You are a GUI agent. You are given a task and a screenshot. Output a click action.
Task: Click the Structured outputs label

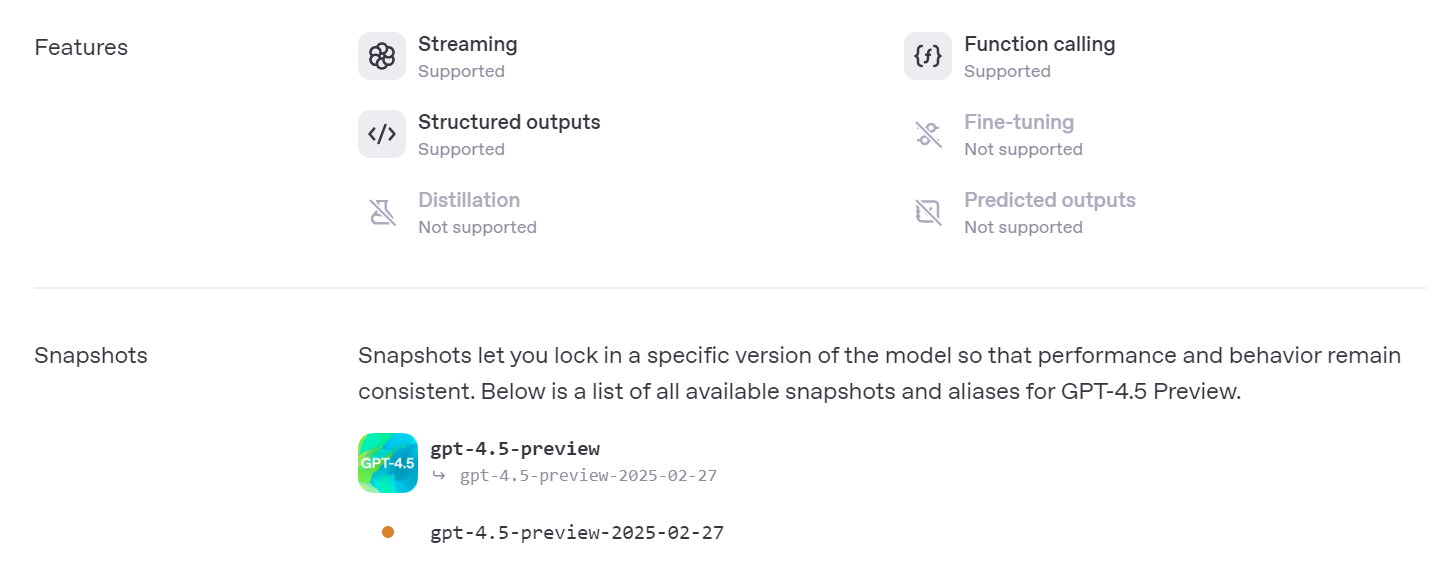point(509,122)
